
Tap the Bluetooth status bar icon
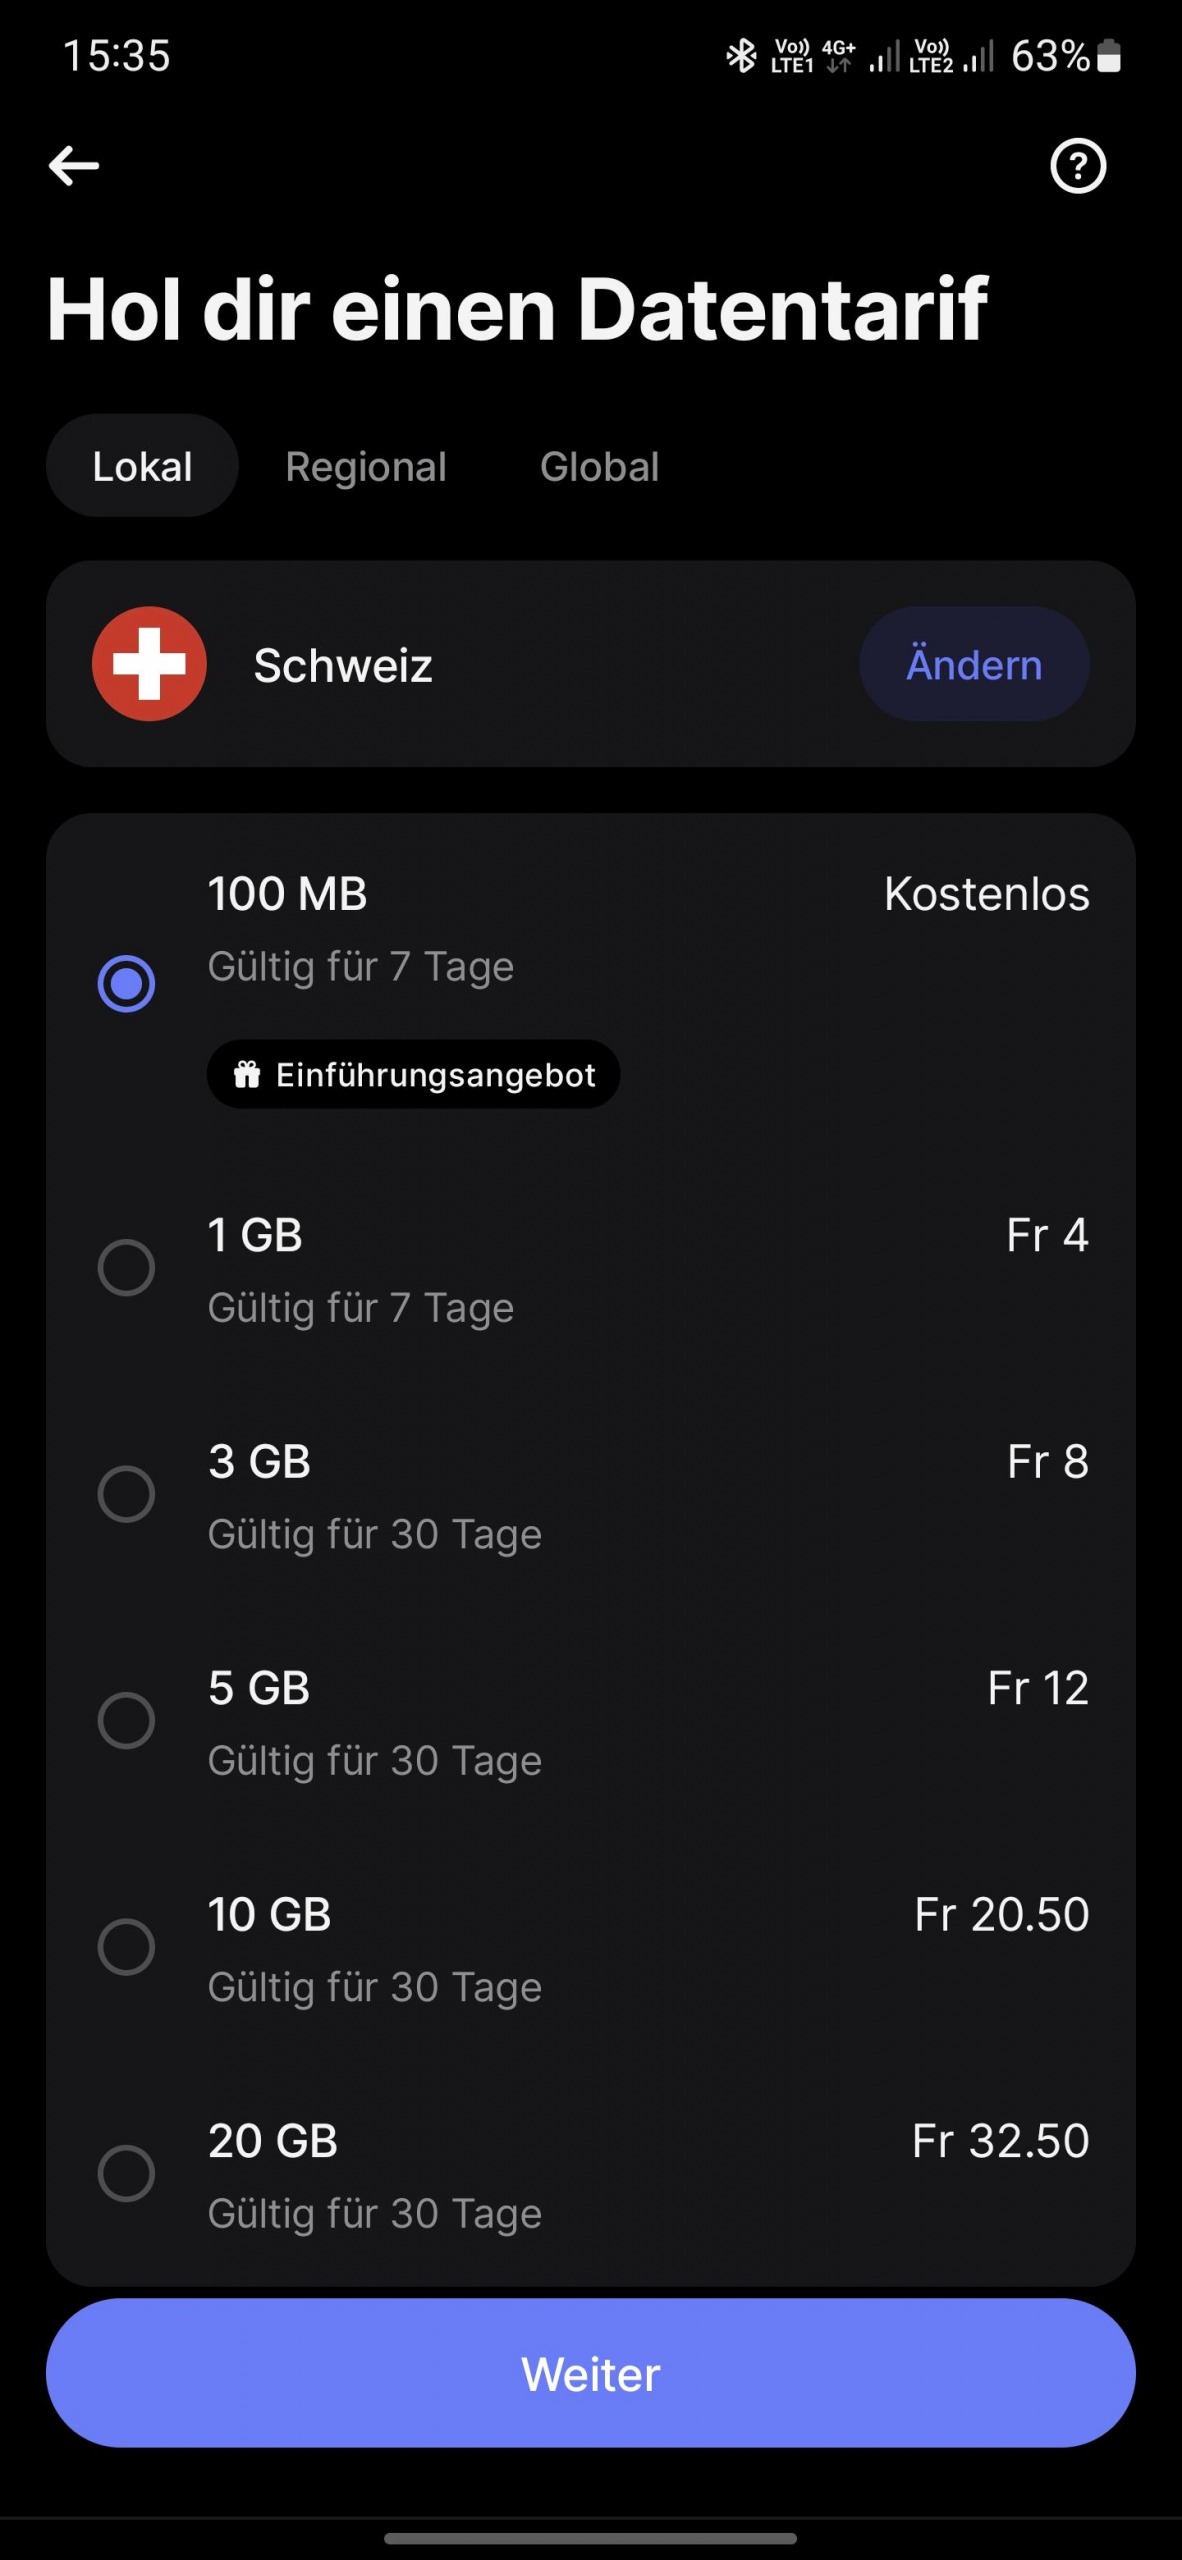click(x=741, y=56)
